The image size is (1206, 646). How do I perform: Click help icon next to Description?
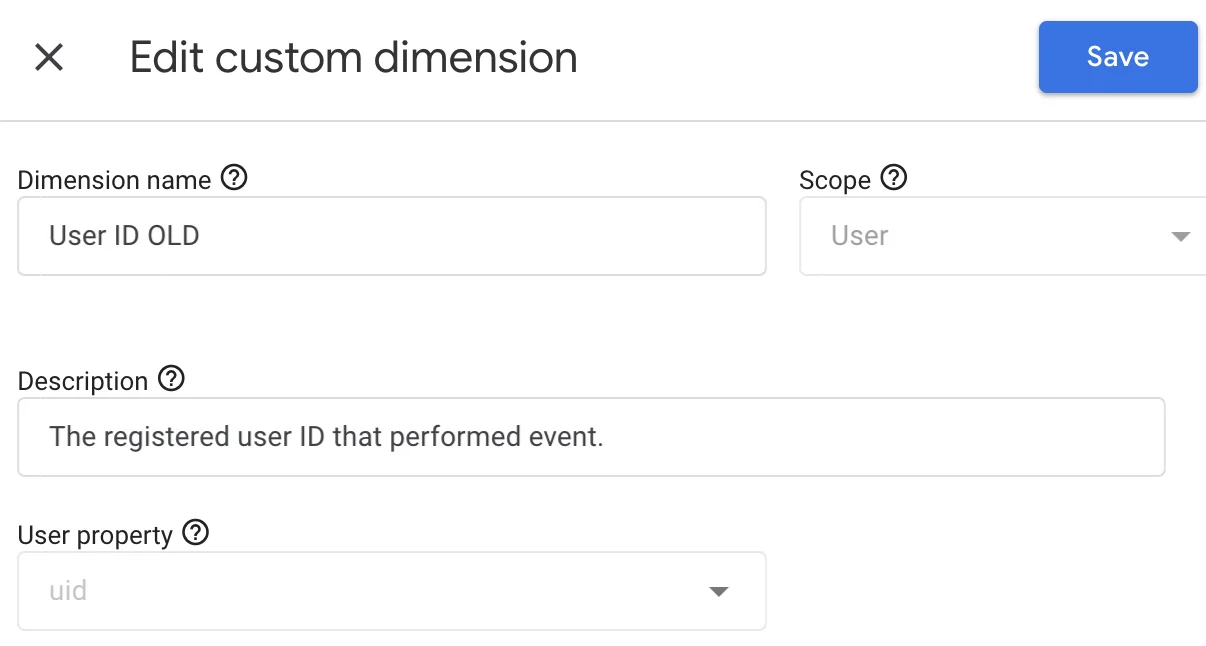[x=172, y=379]
